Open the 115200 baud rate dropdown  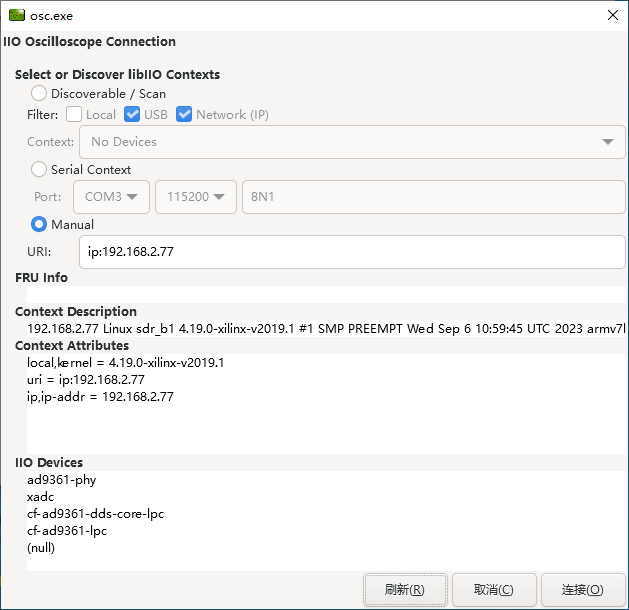pos(196,197)
